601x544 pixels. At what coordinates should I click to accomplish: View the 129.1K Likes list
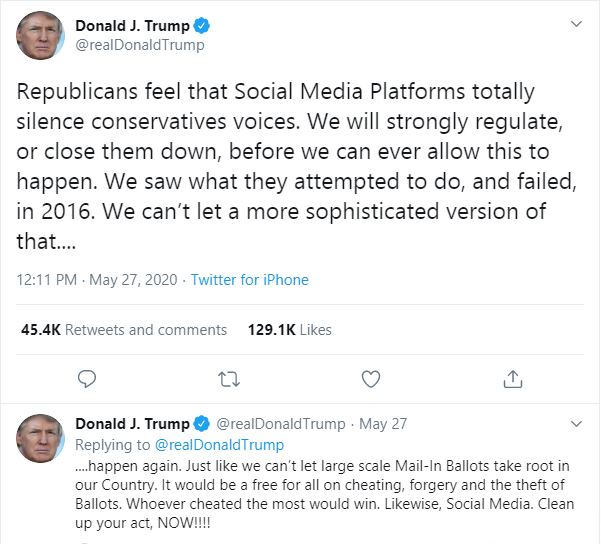[289, 329]
